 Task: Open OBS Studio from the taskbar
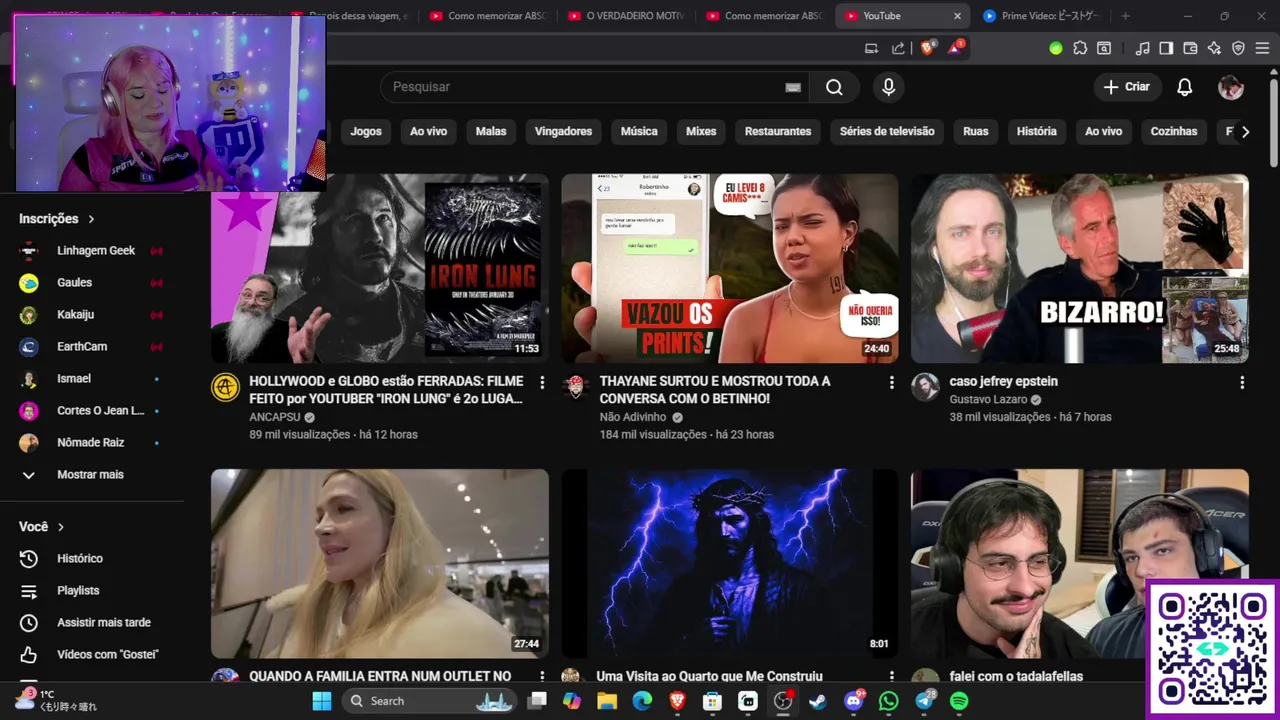783,701
